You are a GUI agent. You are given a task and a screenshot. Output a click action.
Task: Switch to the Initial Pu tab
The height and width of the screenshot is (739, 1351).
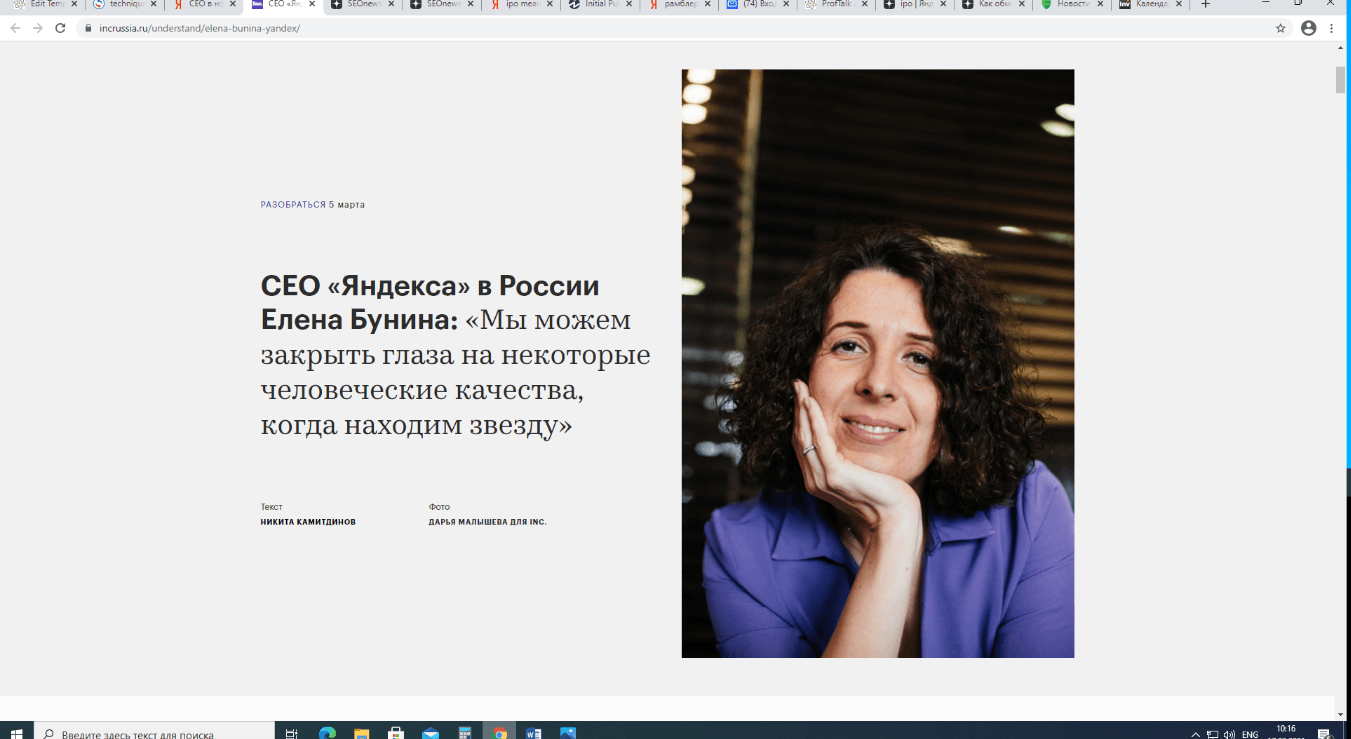pos(597,5)
